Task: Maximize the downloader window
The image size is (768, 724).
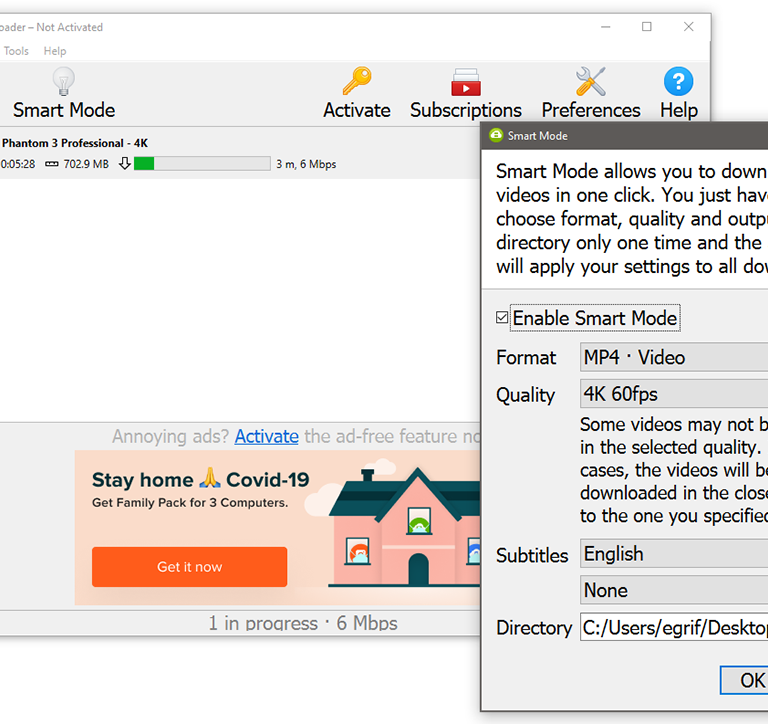Action: coord(647,27)
